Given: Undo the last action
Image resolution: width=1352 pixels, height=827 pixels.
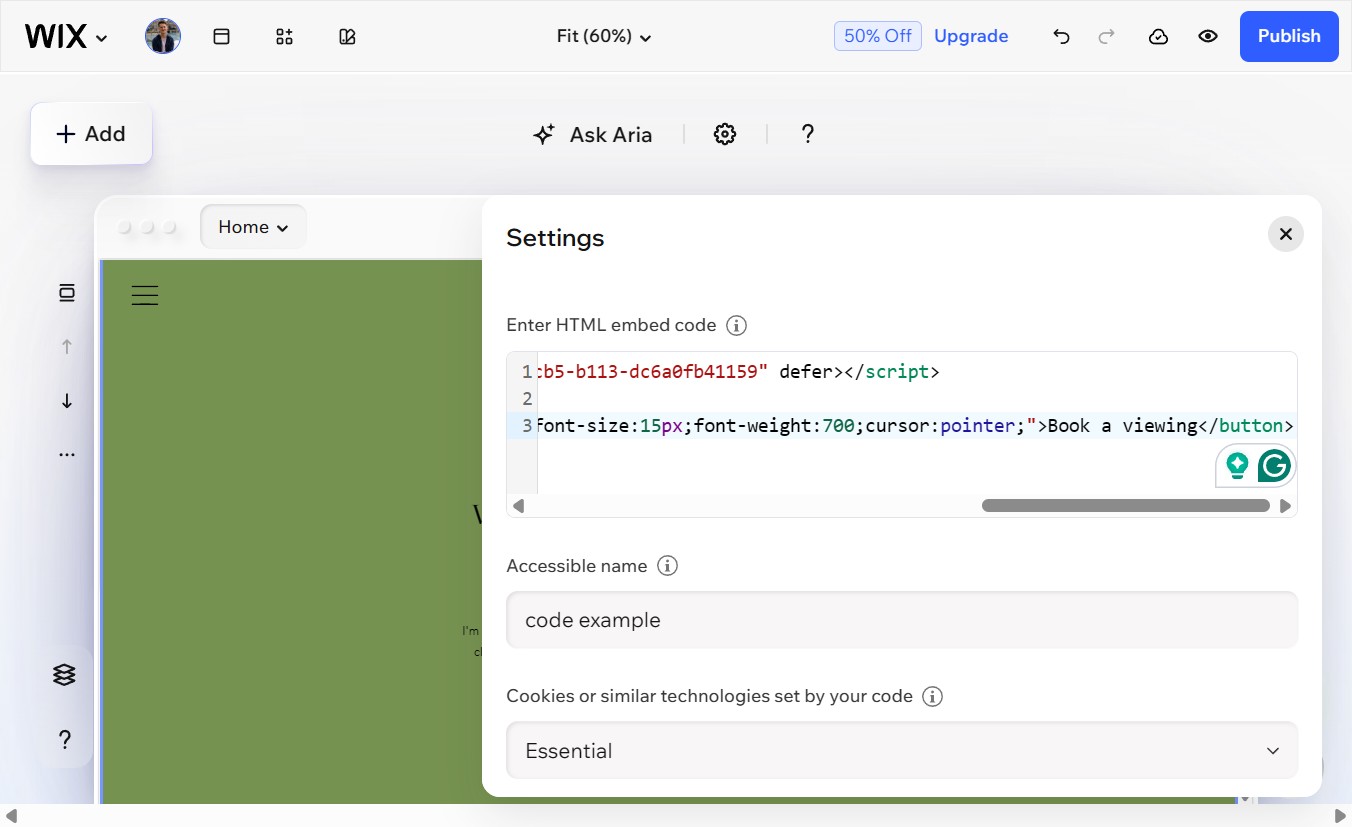Looking at the screenshot, I should point(1061,36).
